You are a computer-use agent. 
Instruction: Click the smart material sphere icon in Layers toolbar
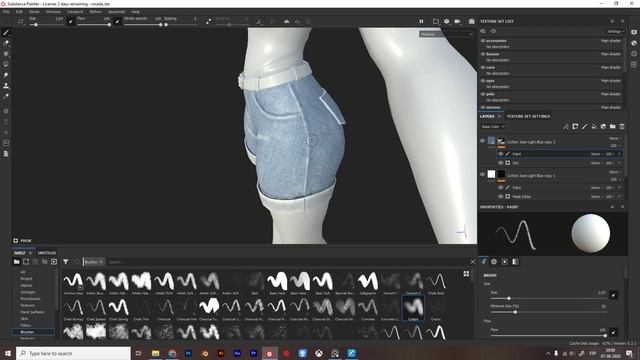point(603,127)
